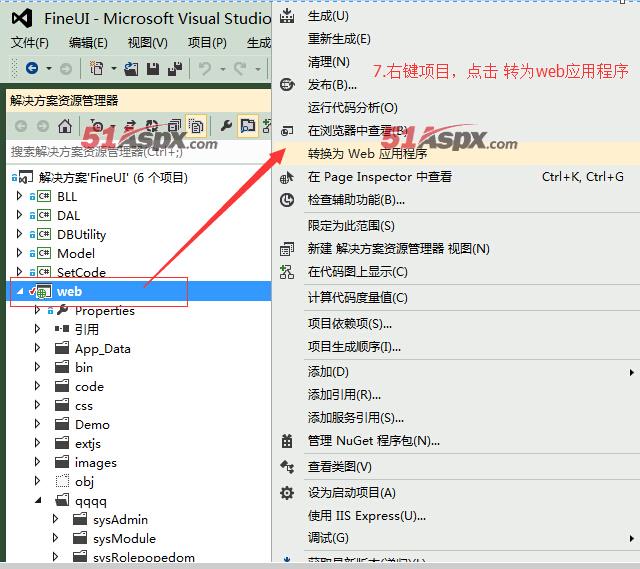Expand the App_Data folder
The image size is (640, 569).
(x=38, y=348)
